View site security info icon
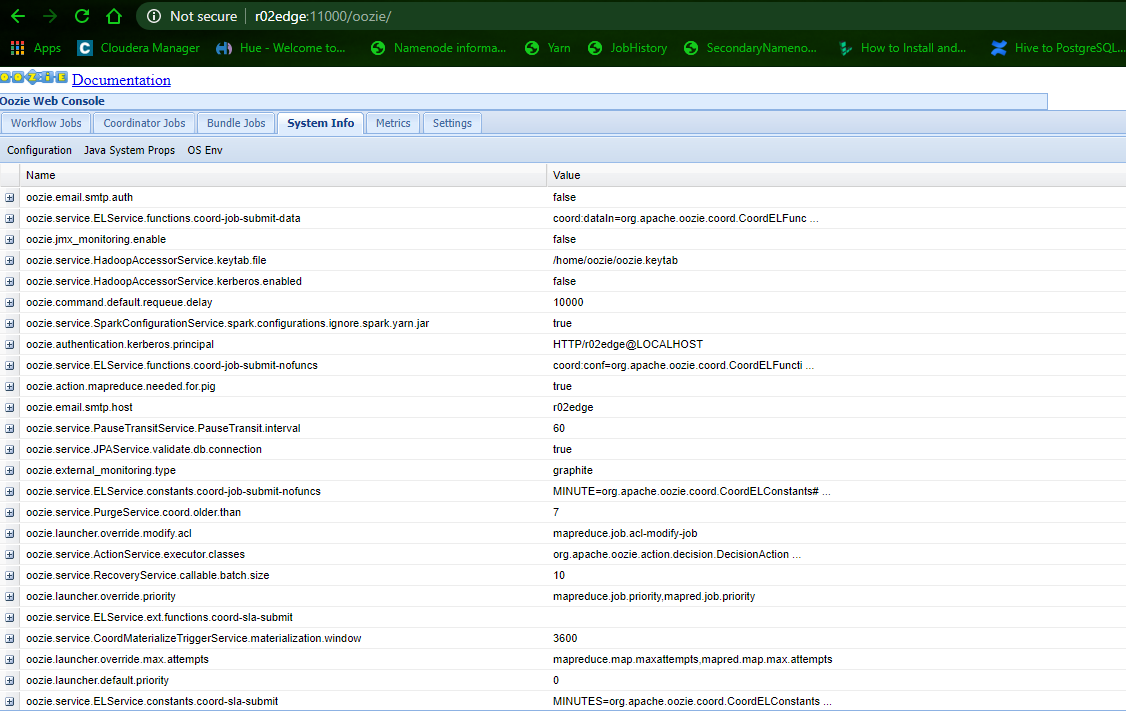 pyautogui.click(x=154, y=16)
